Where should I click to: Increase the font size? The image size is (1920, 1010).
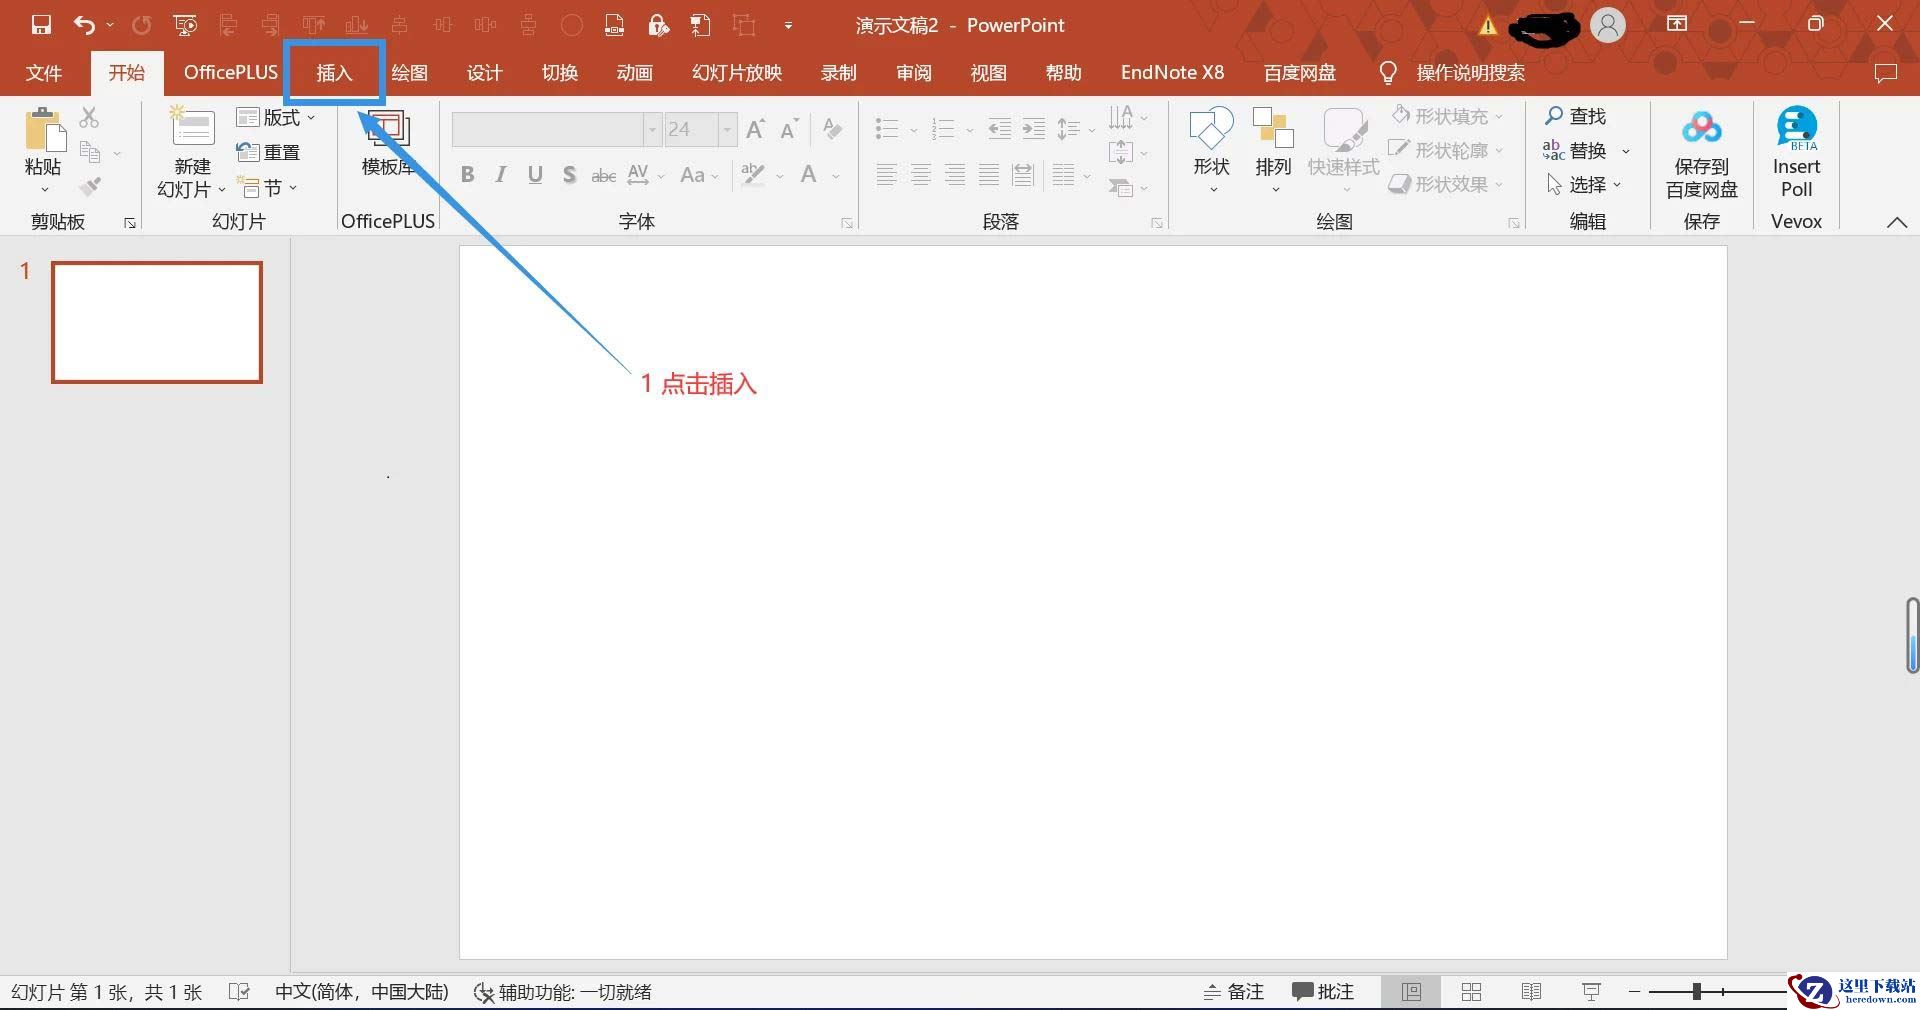tap(756, 129)
